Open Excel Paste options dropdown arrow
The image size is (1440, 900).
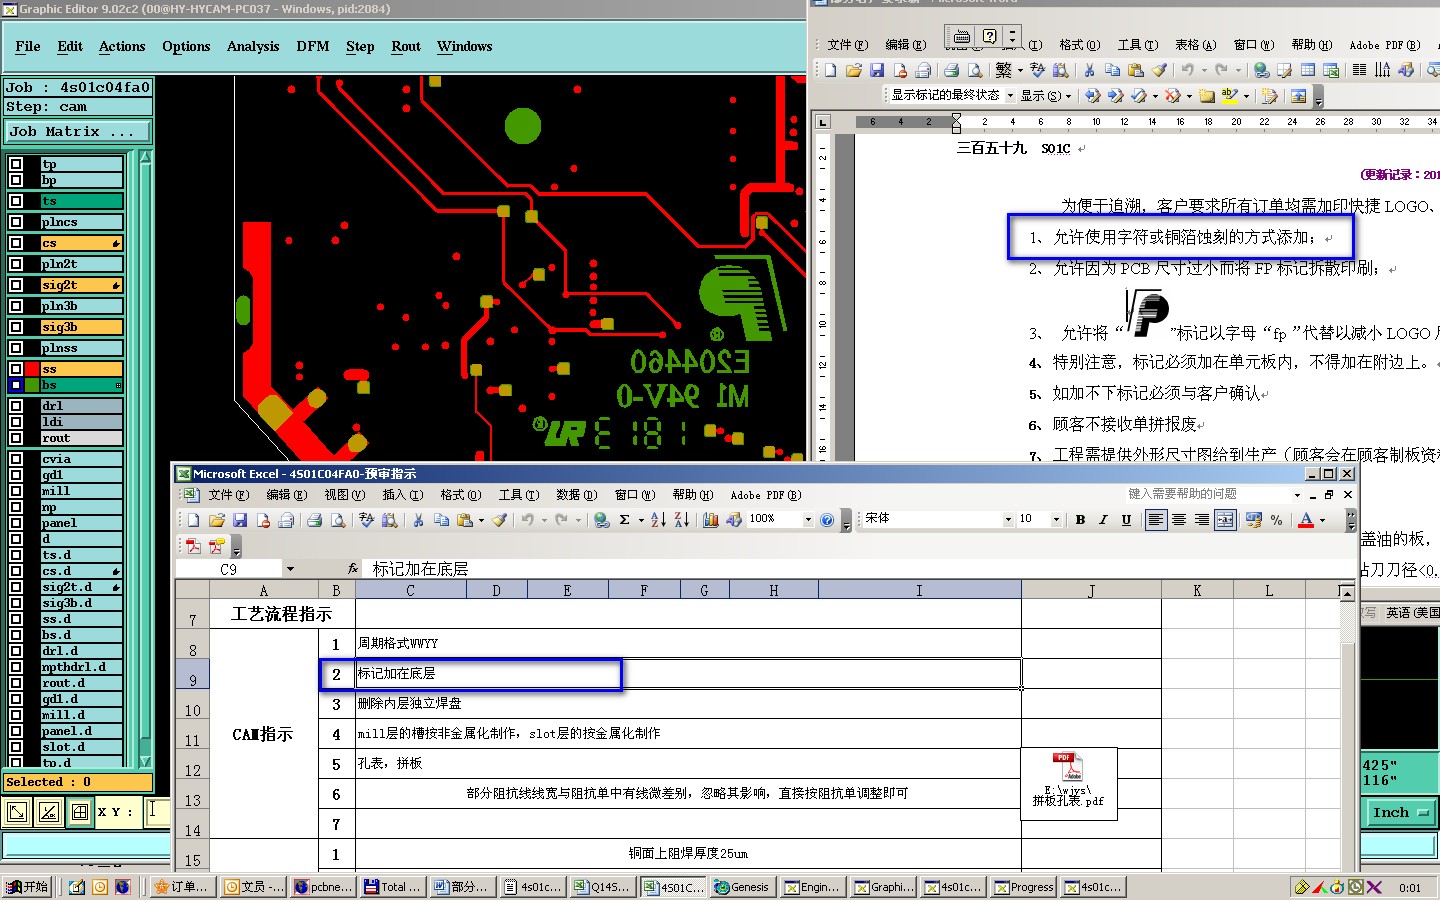pyautogui.click(x=481, y=520)
